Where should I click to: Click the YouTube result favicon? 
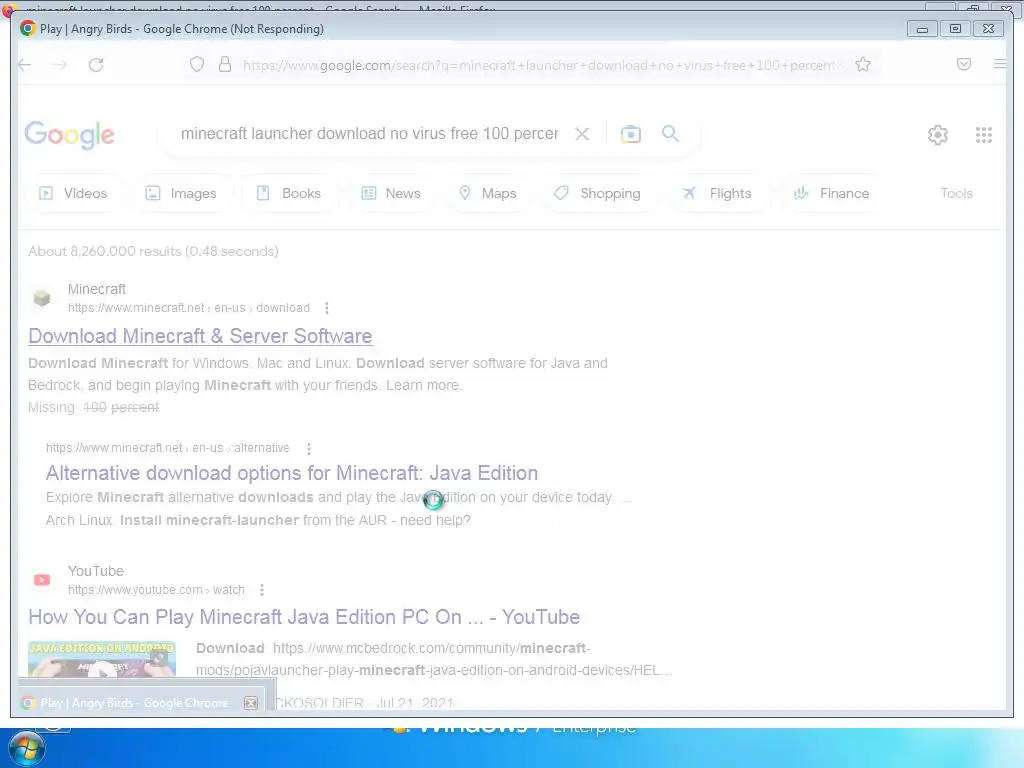tap(42, 580)
